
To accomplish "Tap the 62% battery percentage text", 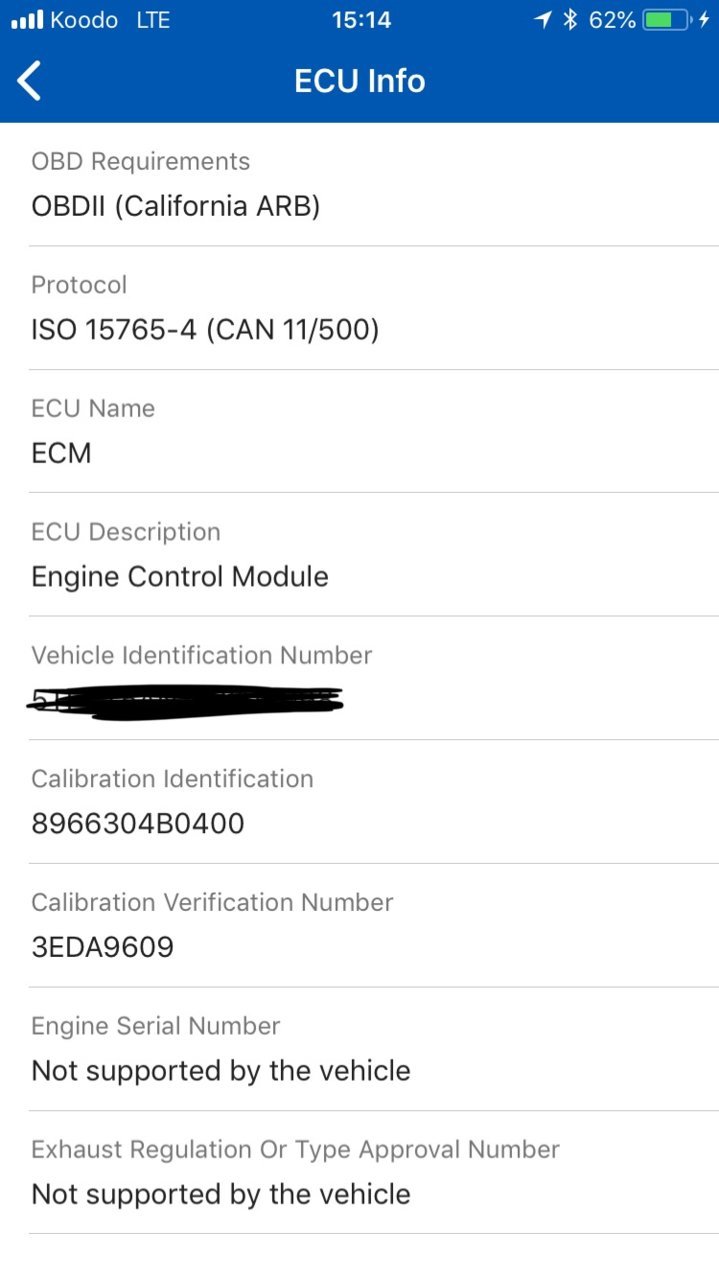I will (612, 20).
